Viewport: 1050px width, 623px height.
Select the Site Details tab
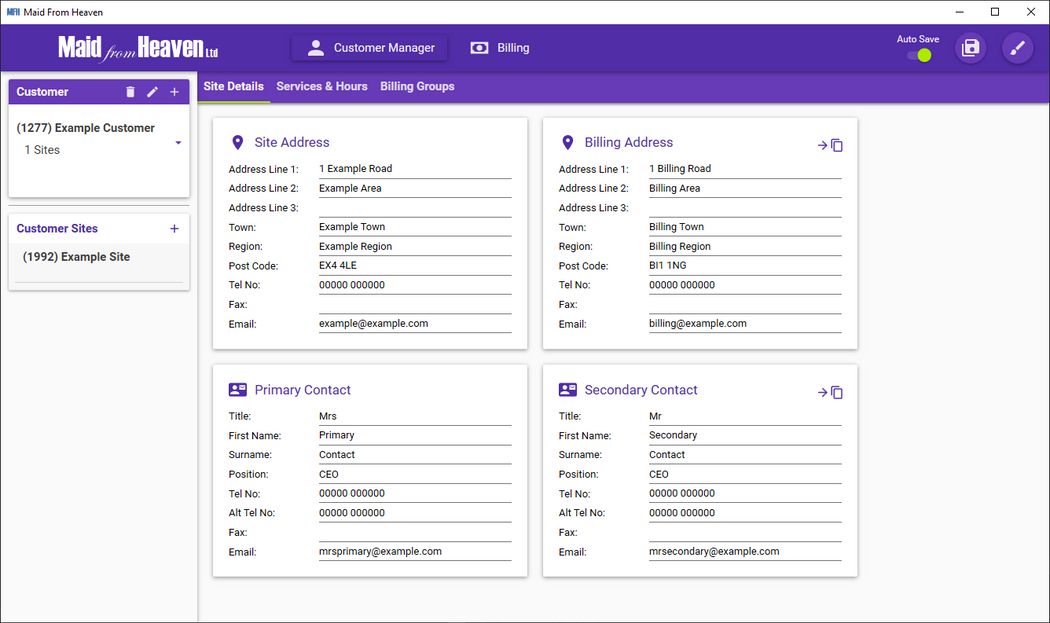233,87
